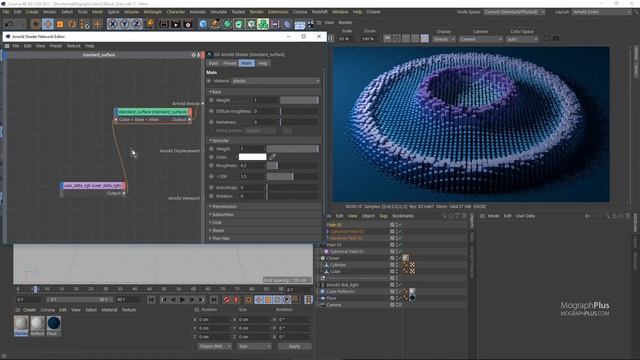Image resolution: width=640 pixels, height=360 pixels.
Task: Select the Reflect material thumbnail
Action: (x=38, y=326)
